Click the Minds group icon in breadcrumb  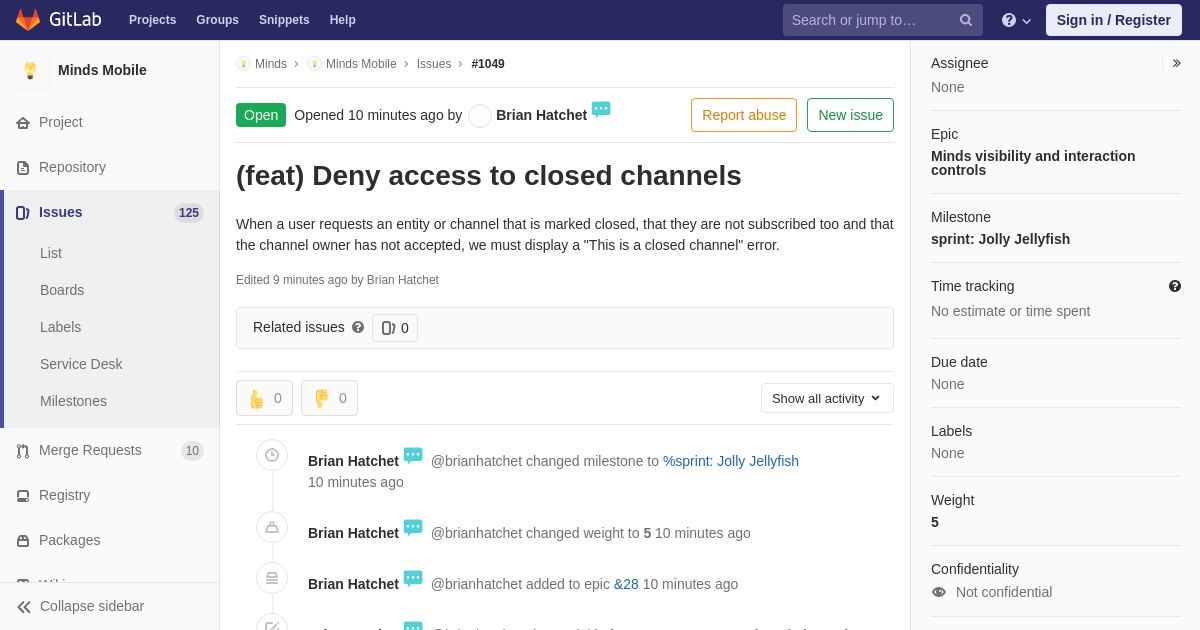243,64
